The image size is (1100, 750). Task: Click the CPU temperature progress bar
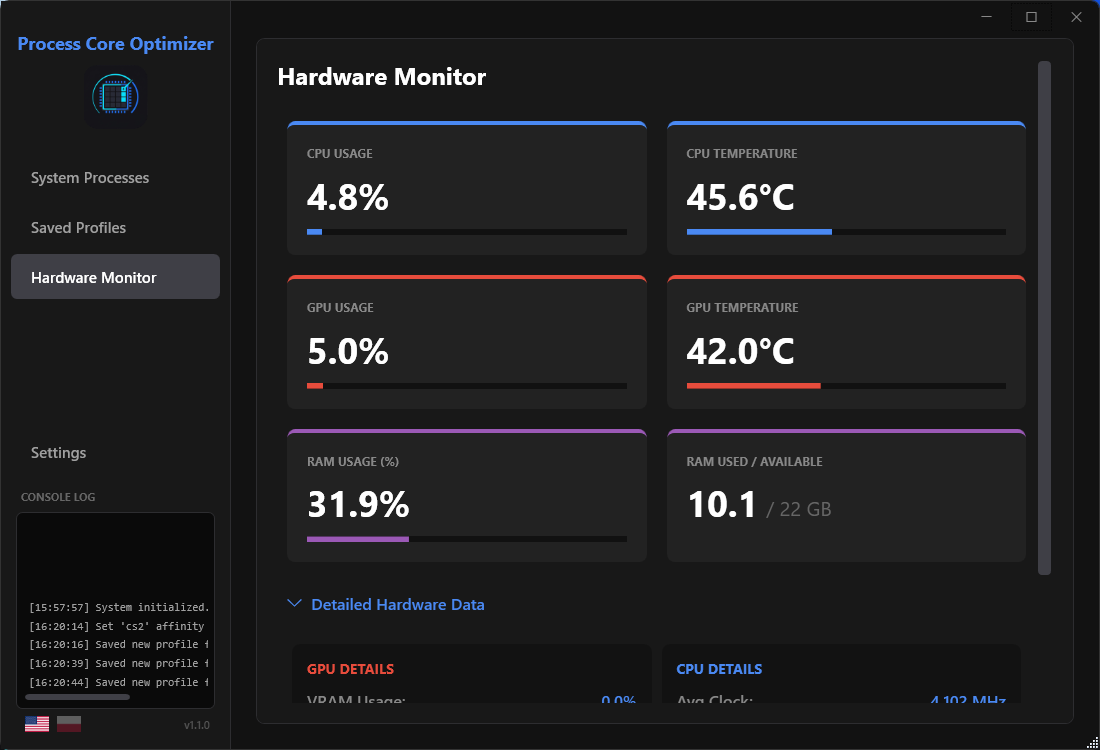846,232
